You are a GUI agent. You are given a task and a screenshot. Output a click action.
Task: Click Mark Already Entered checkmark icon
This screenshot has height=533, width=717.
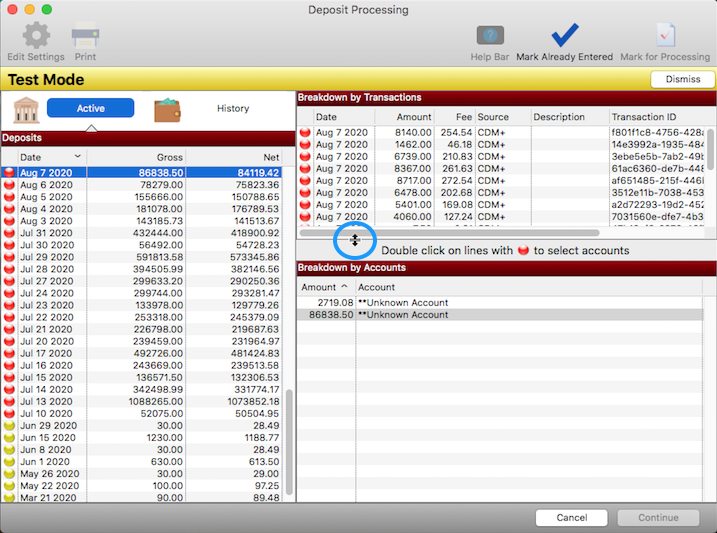pos(565,37)
